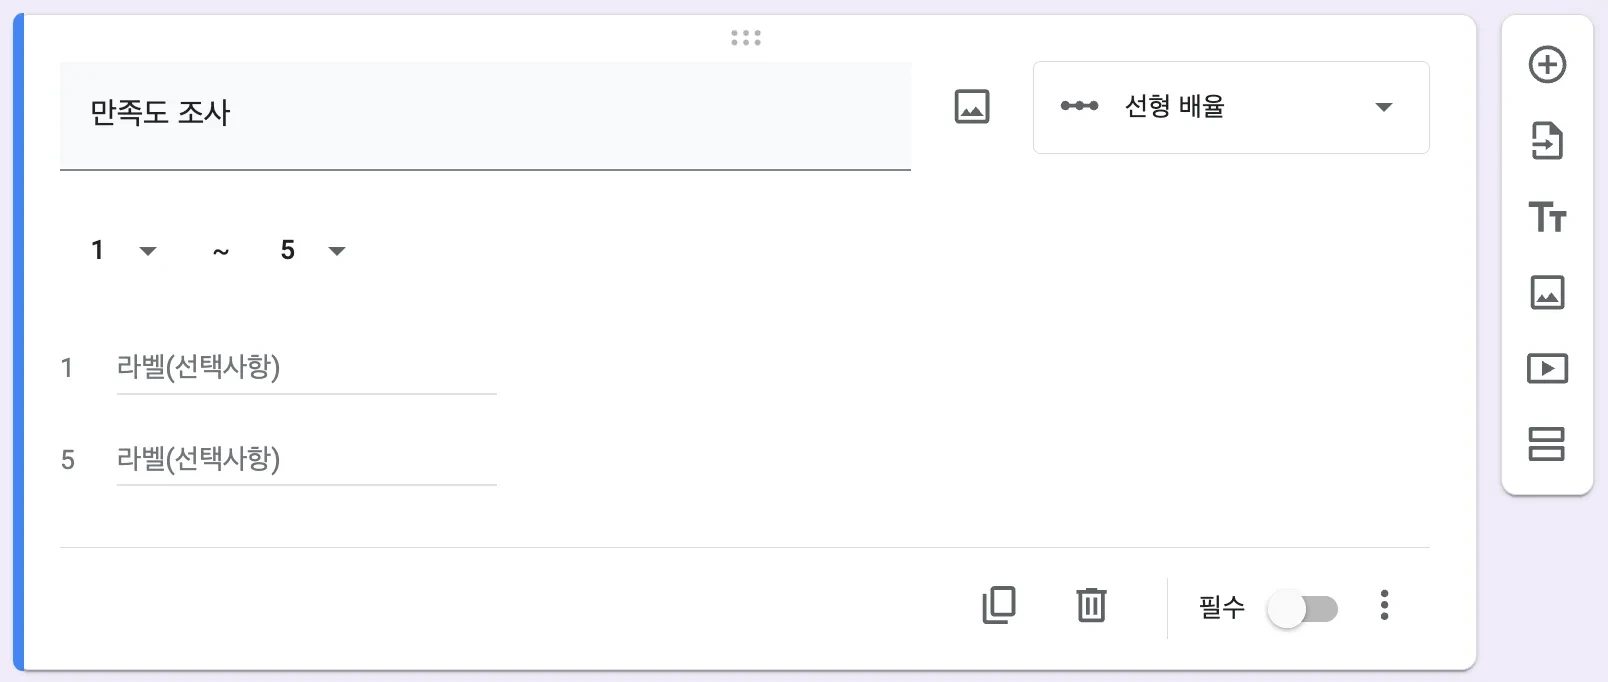Delete the question with trash icon

(x=1091, y=605)
